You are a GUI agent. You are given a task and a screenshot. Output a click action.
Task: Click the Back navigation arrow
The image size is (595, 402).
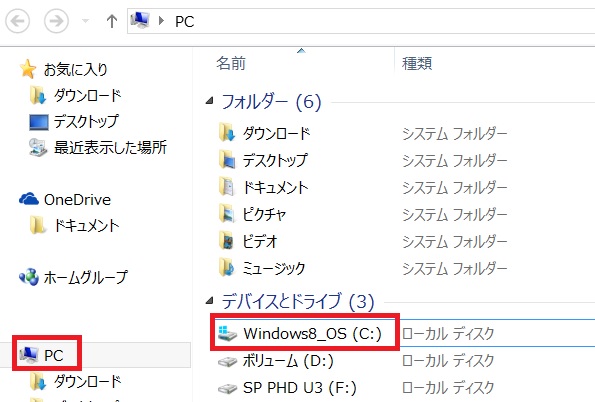17,21
